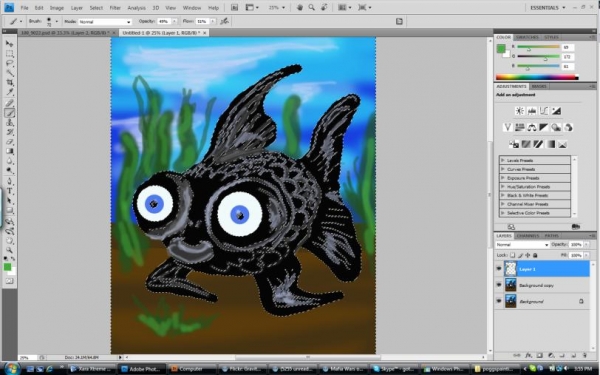The height and width of the screenshot is (375, 600).
Task: Select the Brush tool in toolbox
Action: click(x=9, y=113)
